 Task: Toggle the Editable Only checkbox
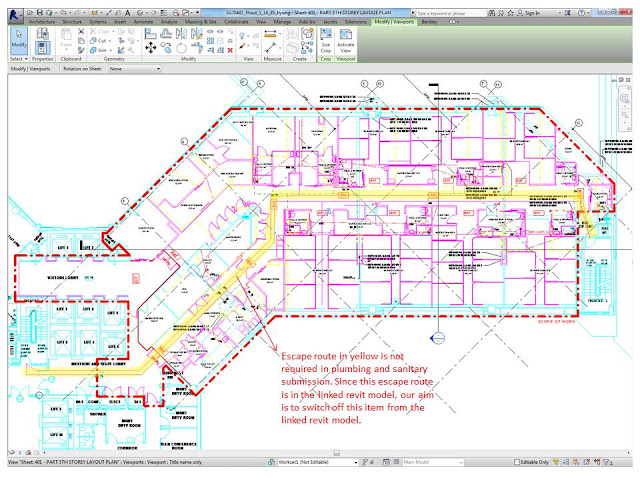(517, 462)
